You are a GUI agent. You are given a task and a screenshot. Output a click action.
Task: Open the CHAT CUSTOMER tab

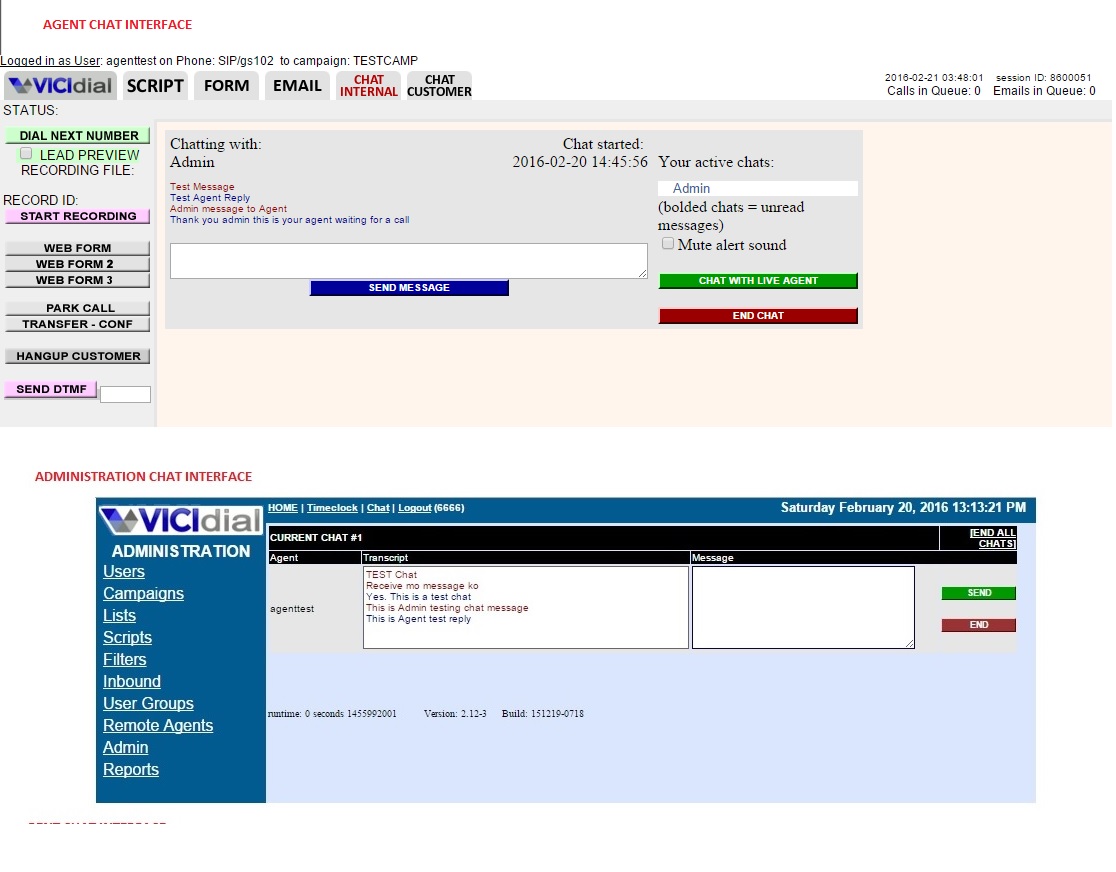(x=439, y=85)
